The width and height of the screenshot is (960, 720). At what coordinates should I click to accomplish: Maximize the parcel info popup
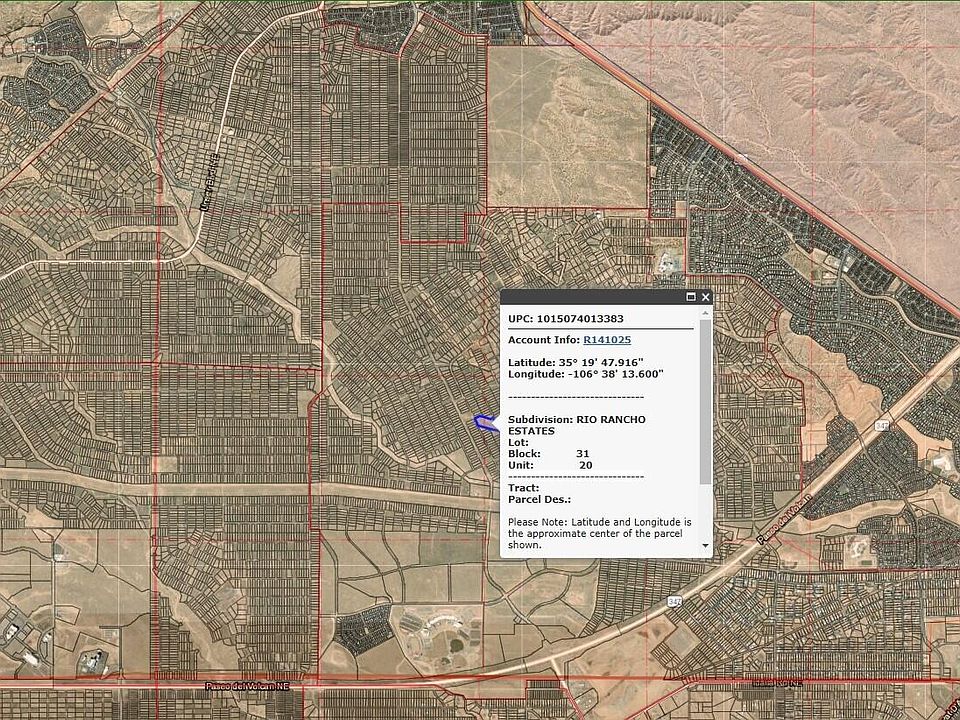690,297
